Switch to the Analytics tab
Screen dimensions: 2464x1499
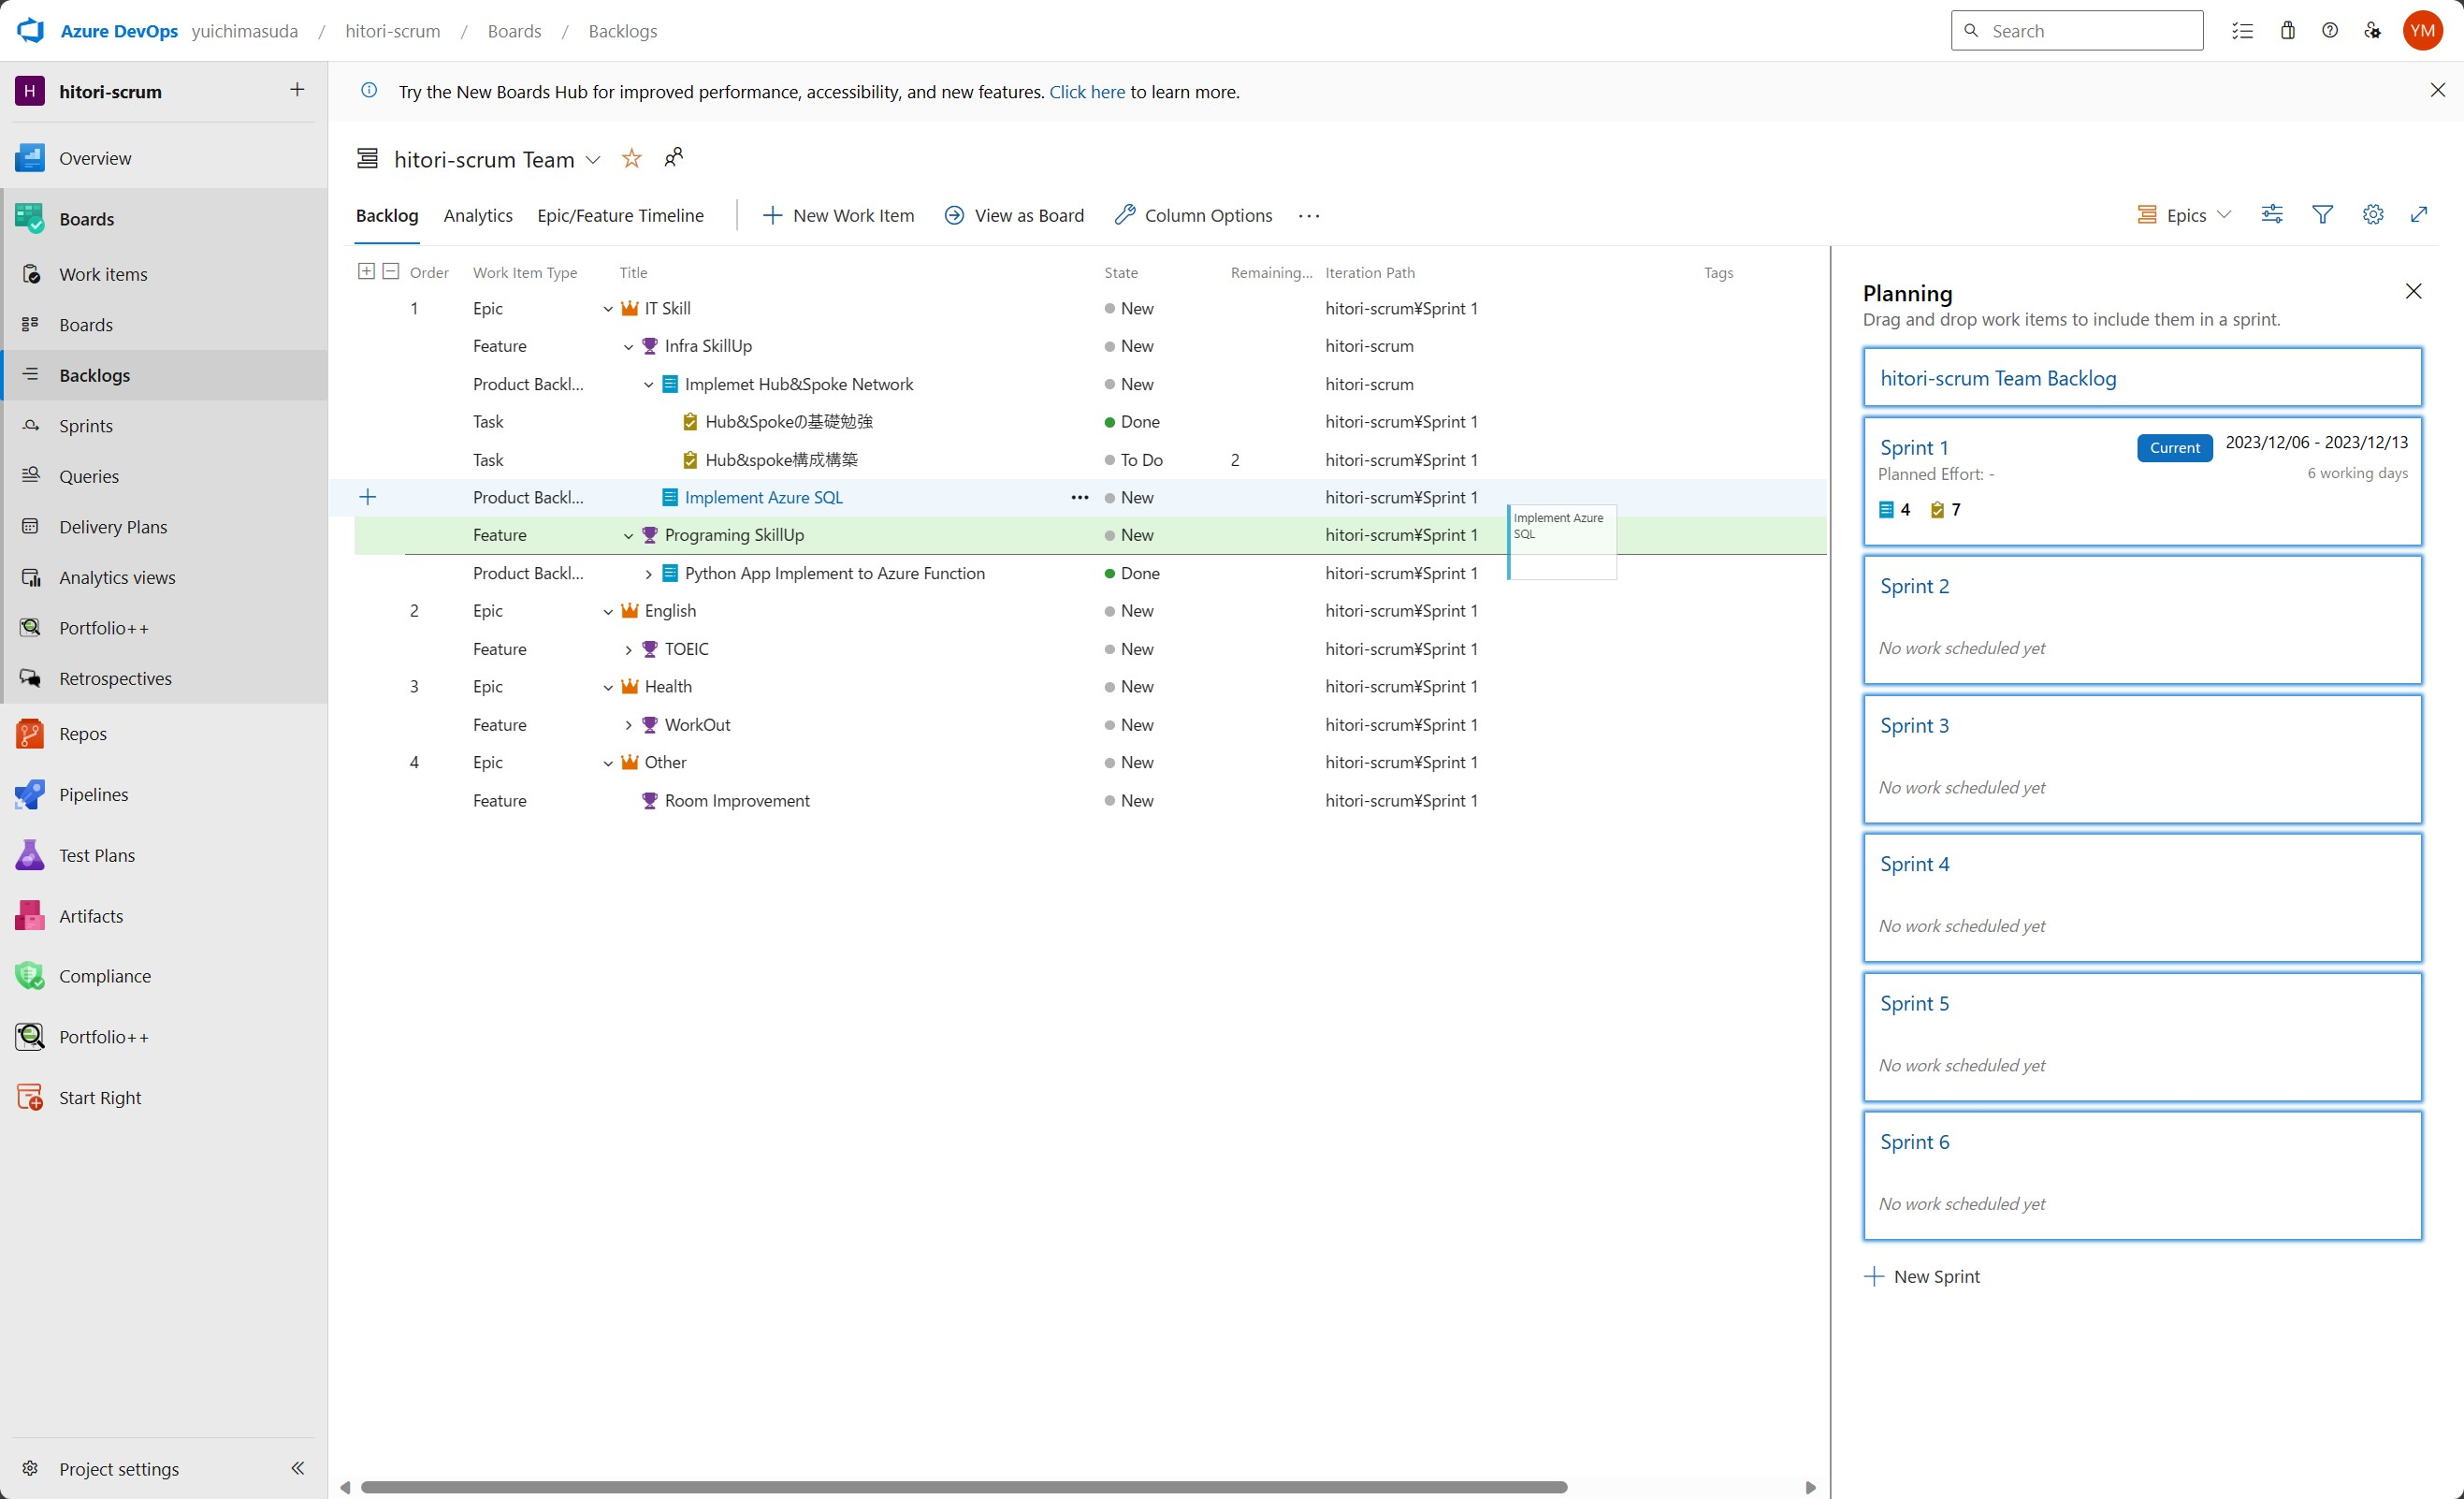click(478, 215)
